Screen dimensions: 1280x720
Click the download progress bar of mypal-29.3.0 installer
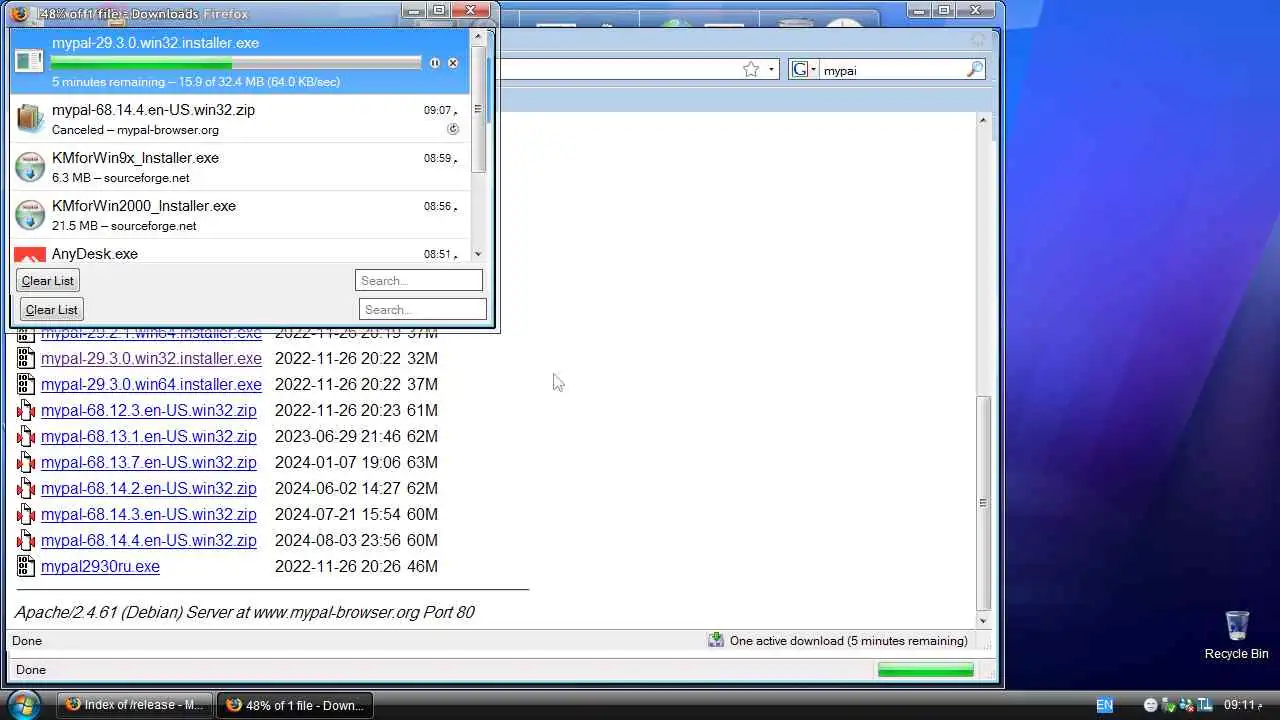pyautogui.click(x=236, y=63)
